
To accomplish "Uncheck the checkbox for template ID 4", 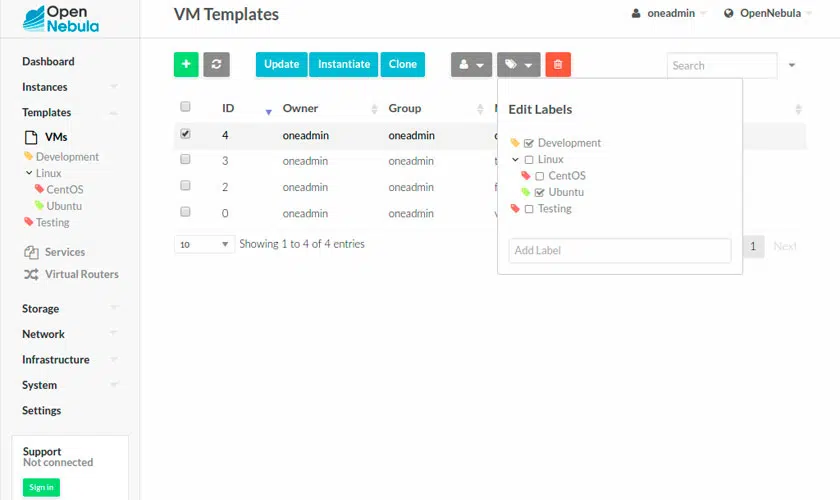I will click(185, 133).
